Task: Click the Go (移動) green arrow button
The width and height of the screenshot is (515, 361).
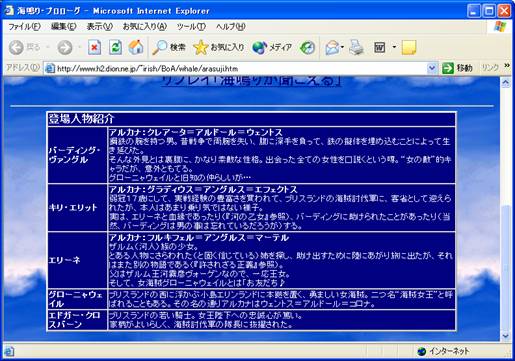Action: [x=457, y=68]
